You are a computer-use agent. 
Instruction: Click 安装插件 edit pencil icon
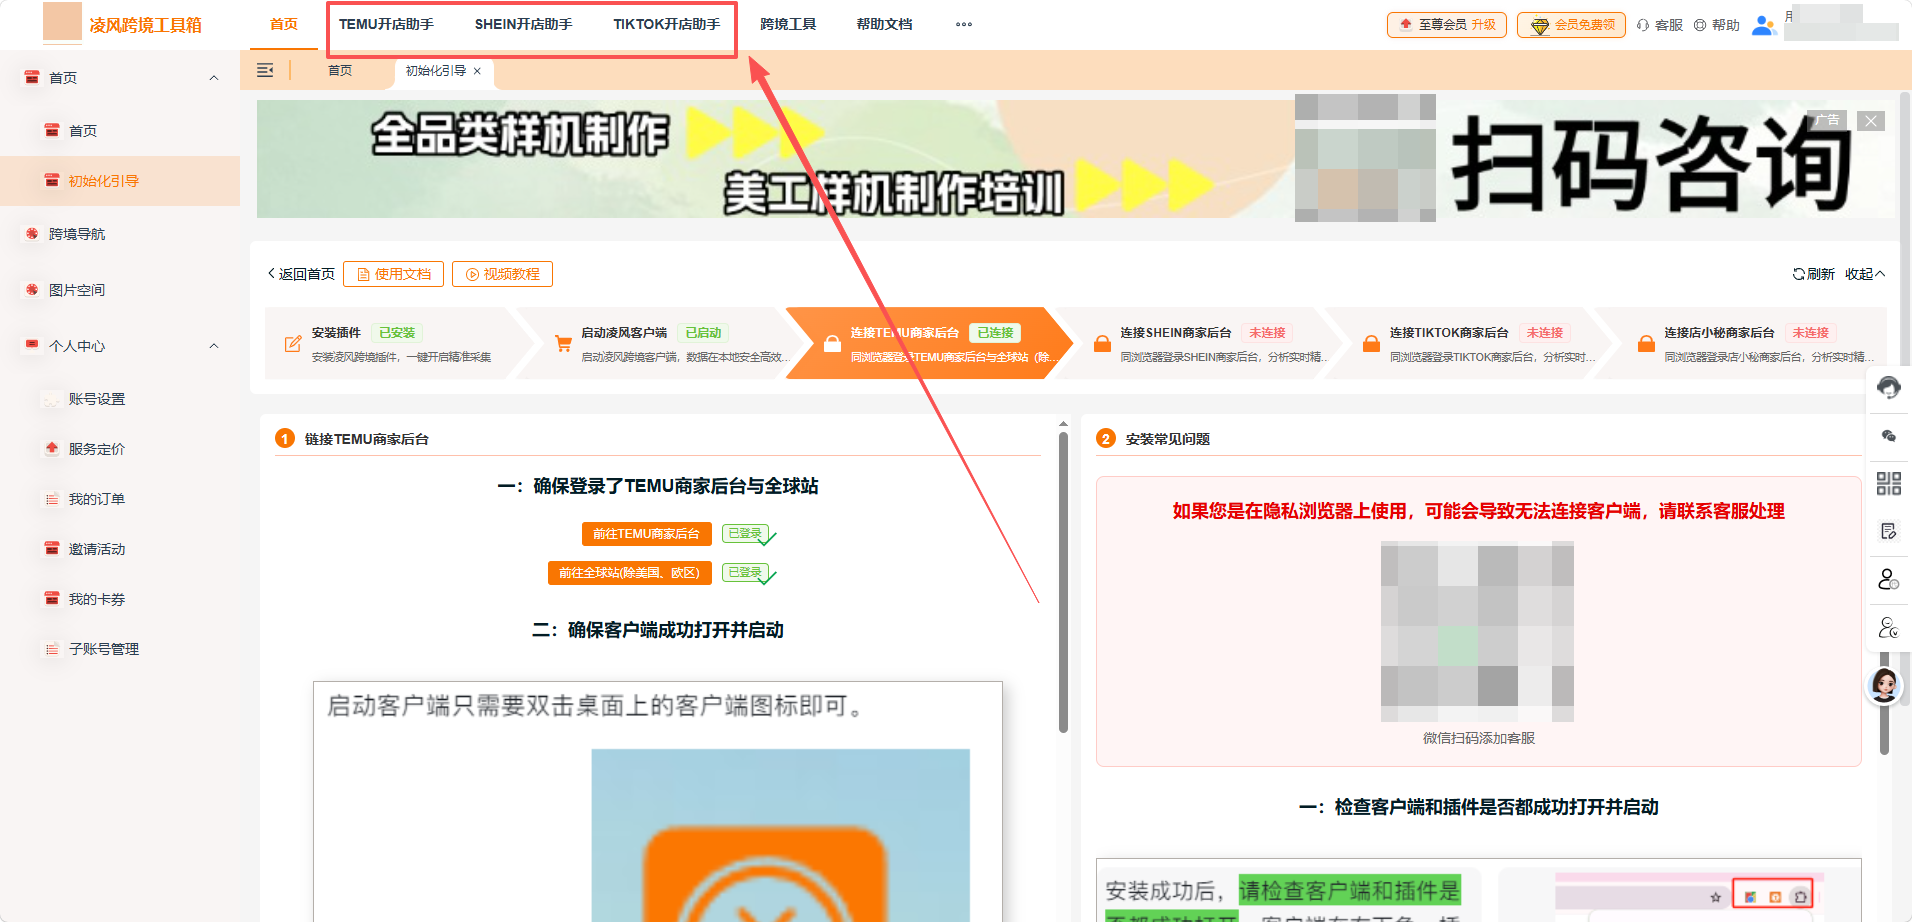coord(293,344)
